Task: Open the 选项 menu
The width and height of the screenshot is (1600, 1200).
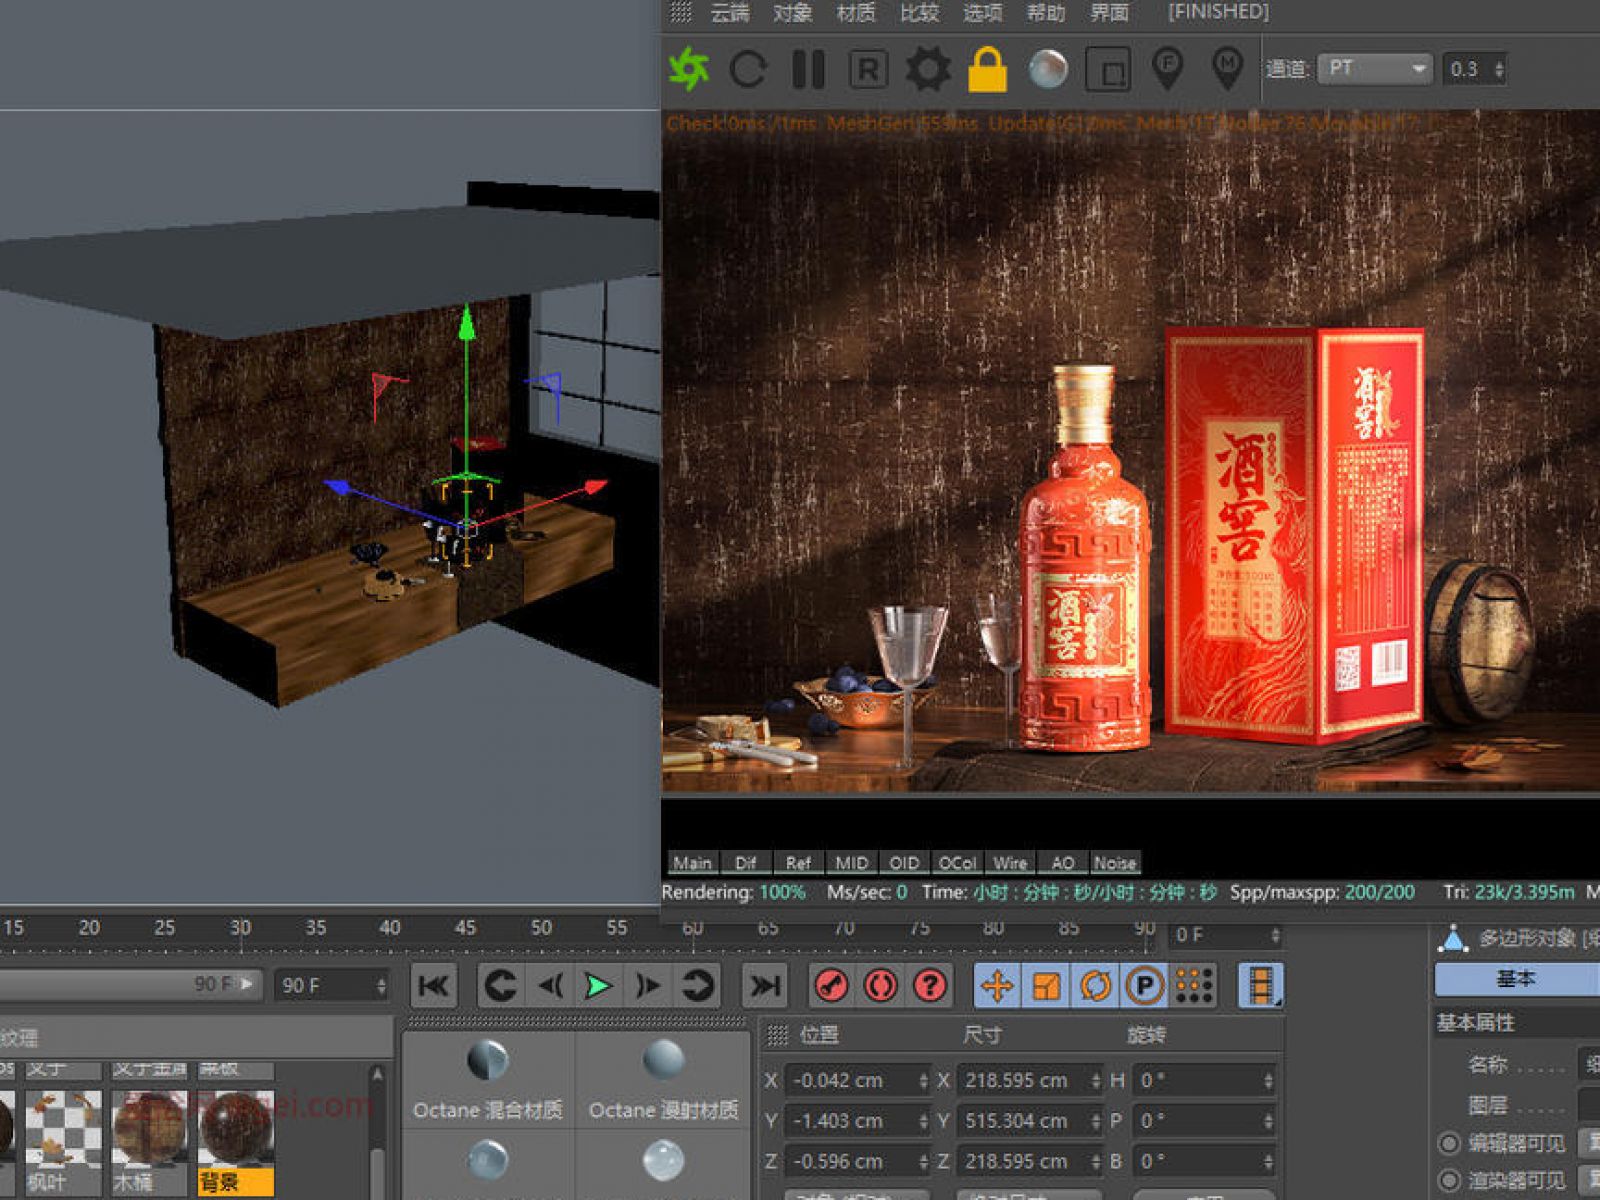Action: pyautogui.click(x=982, y=12)
